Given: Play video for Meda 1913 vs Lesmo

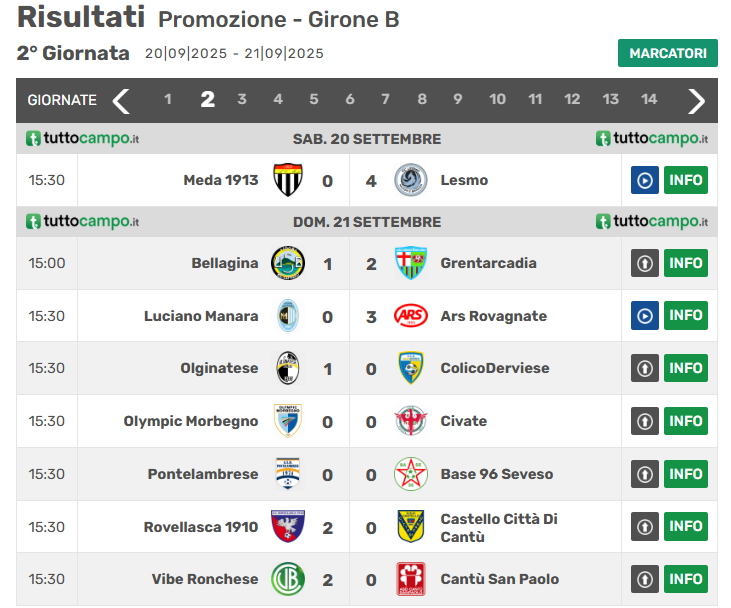Looking at the screenshot, I should 645,180.
